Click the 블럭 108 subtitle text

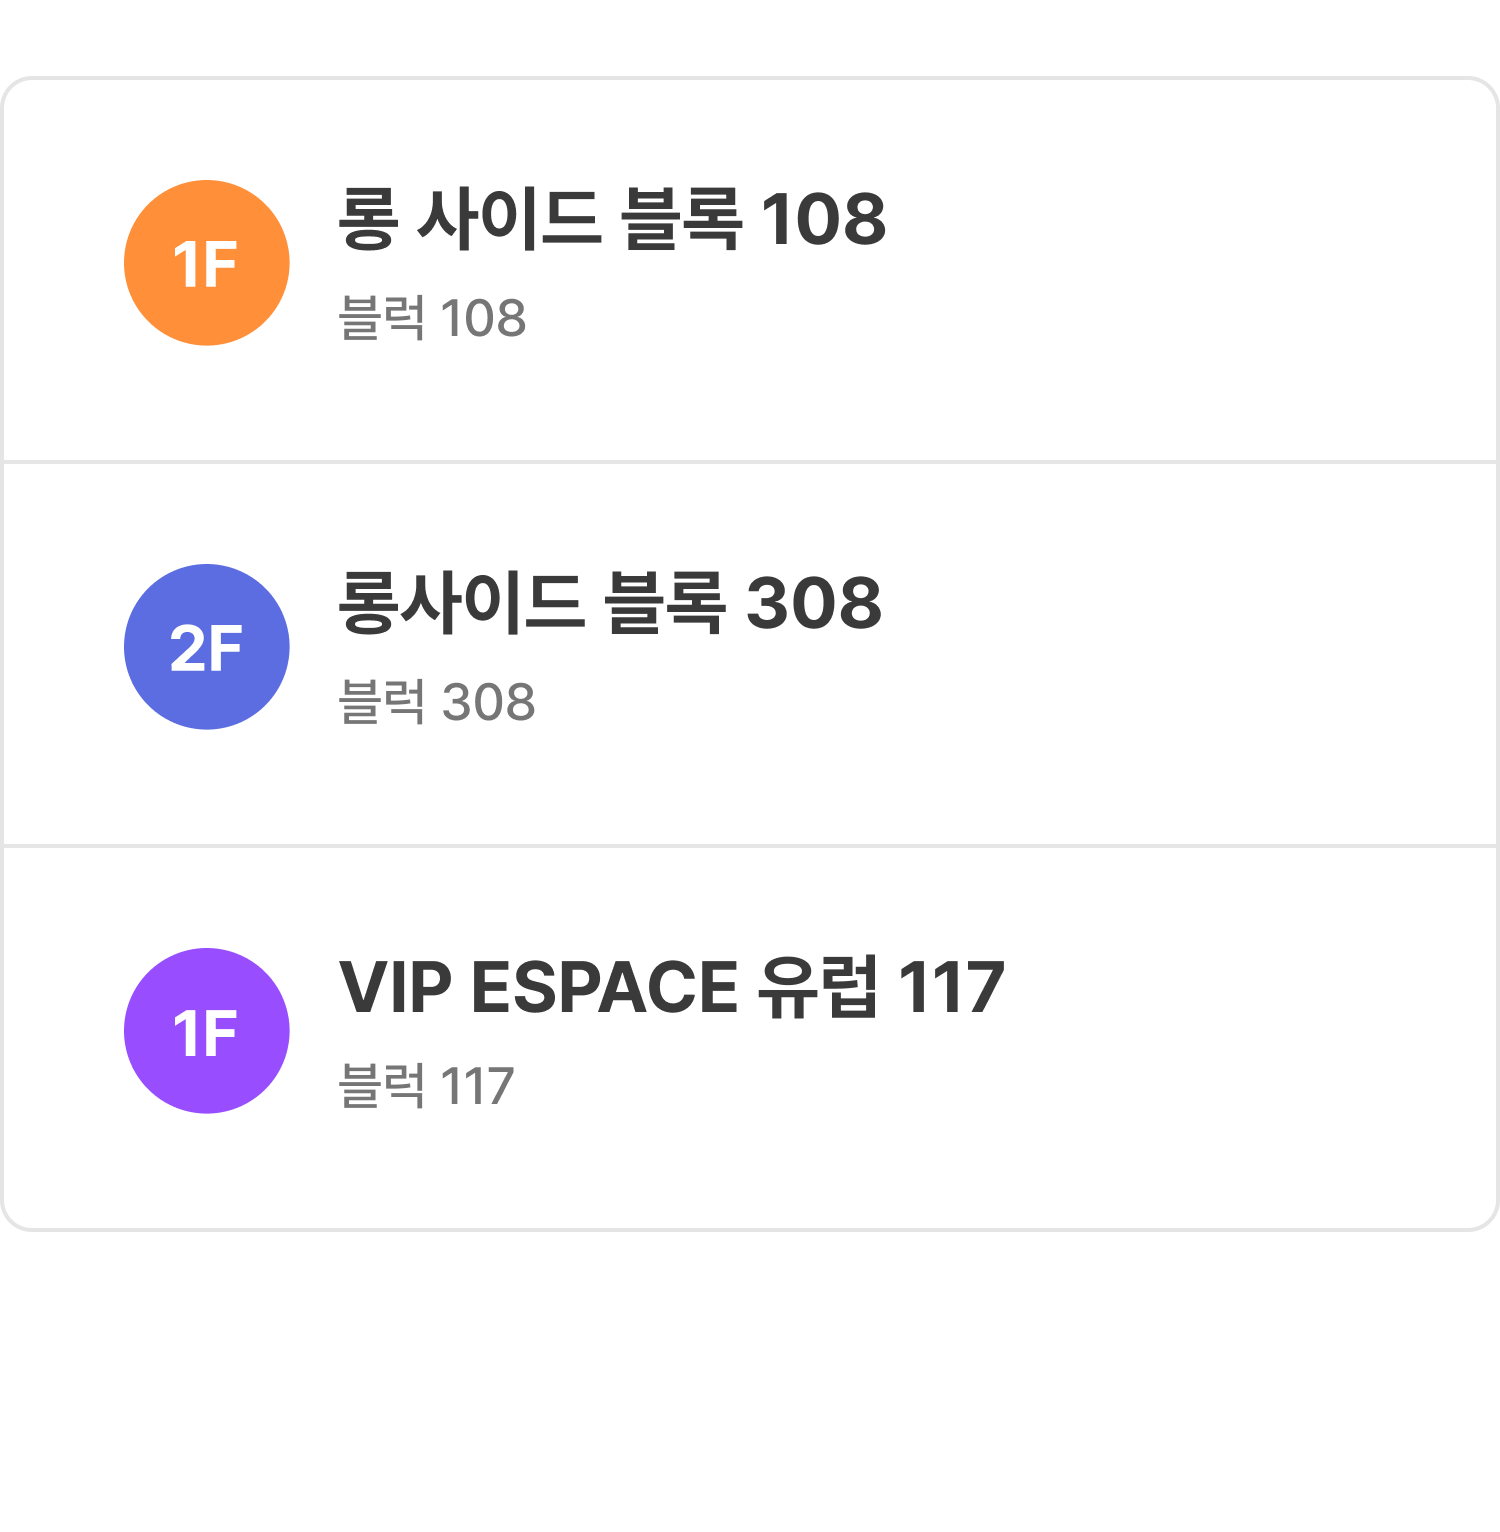tap(432, 319)
